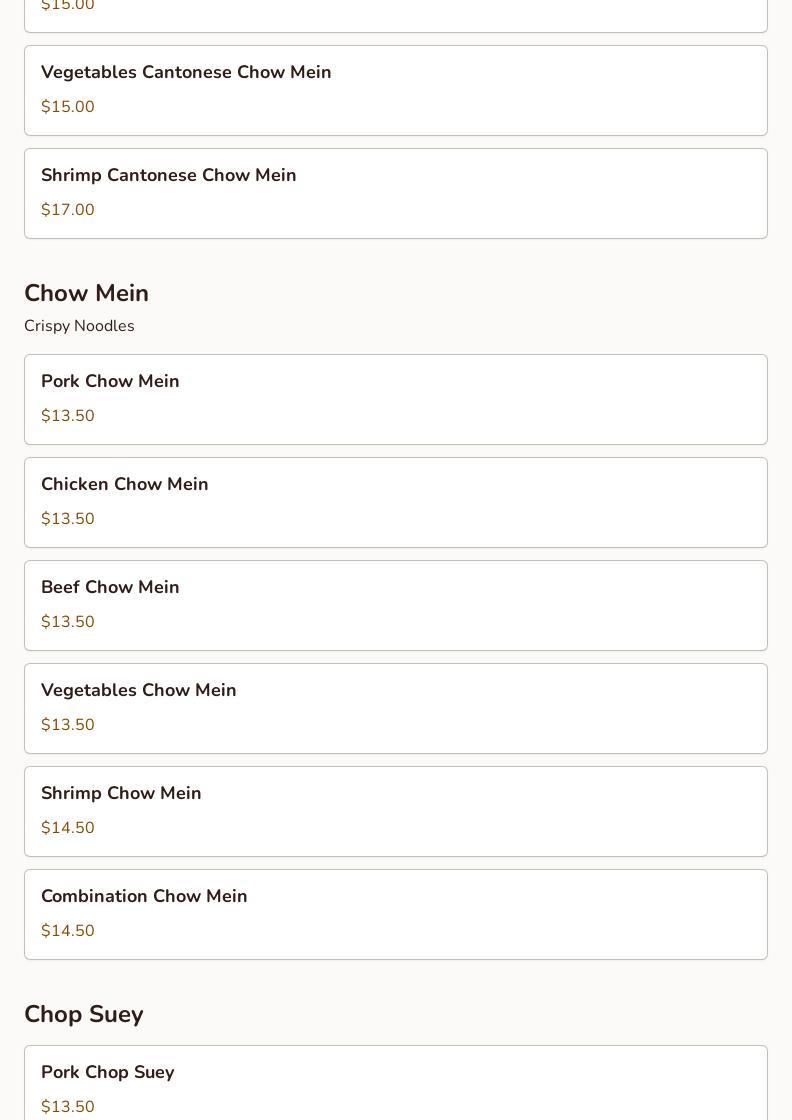792x1120 pixels.
Task: Click the $14.50 price under Shrimp Chow Mein
Action: click(x=68, y=828)
